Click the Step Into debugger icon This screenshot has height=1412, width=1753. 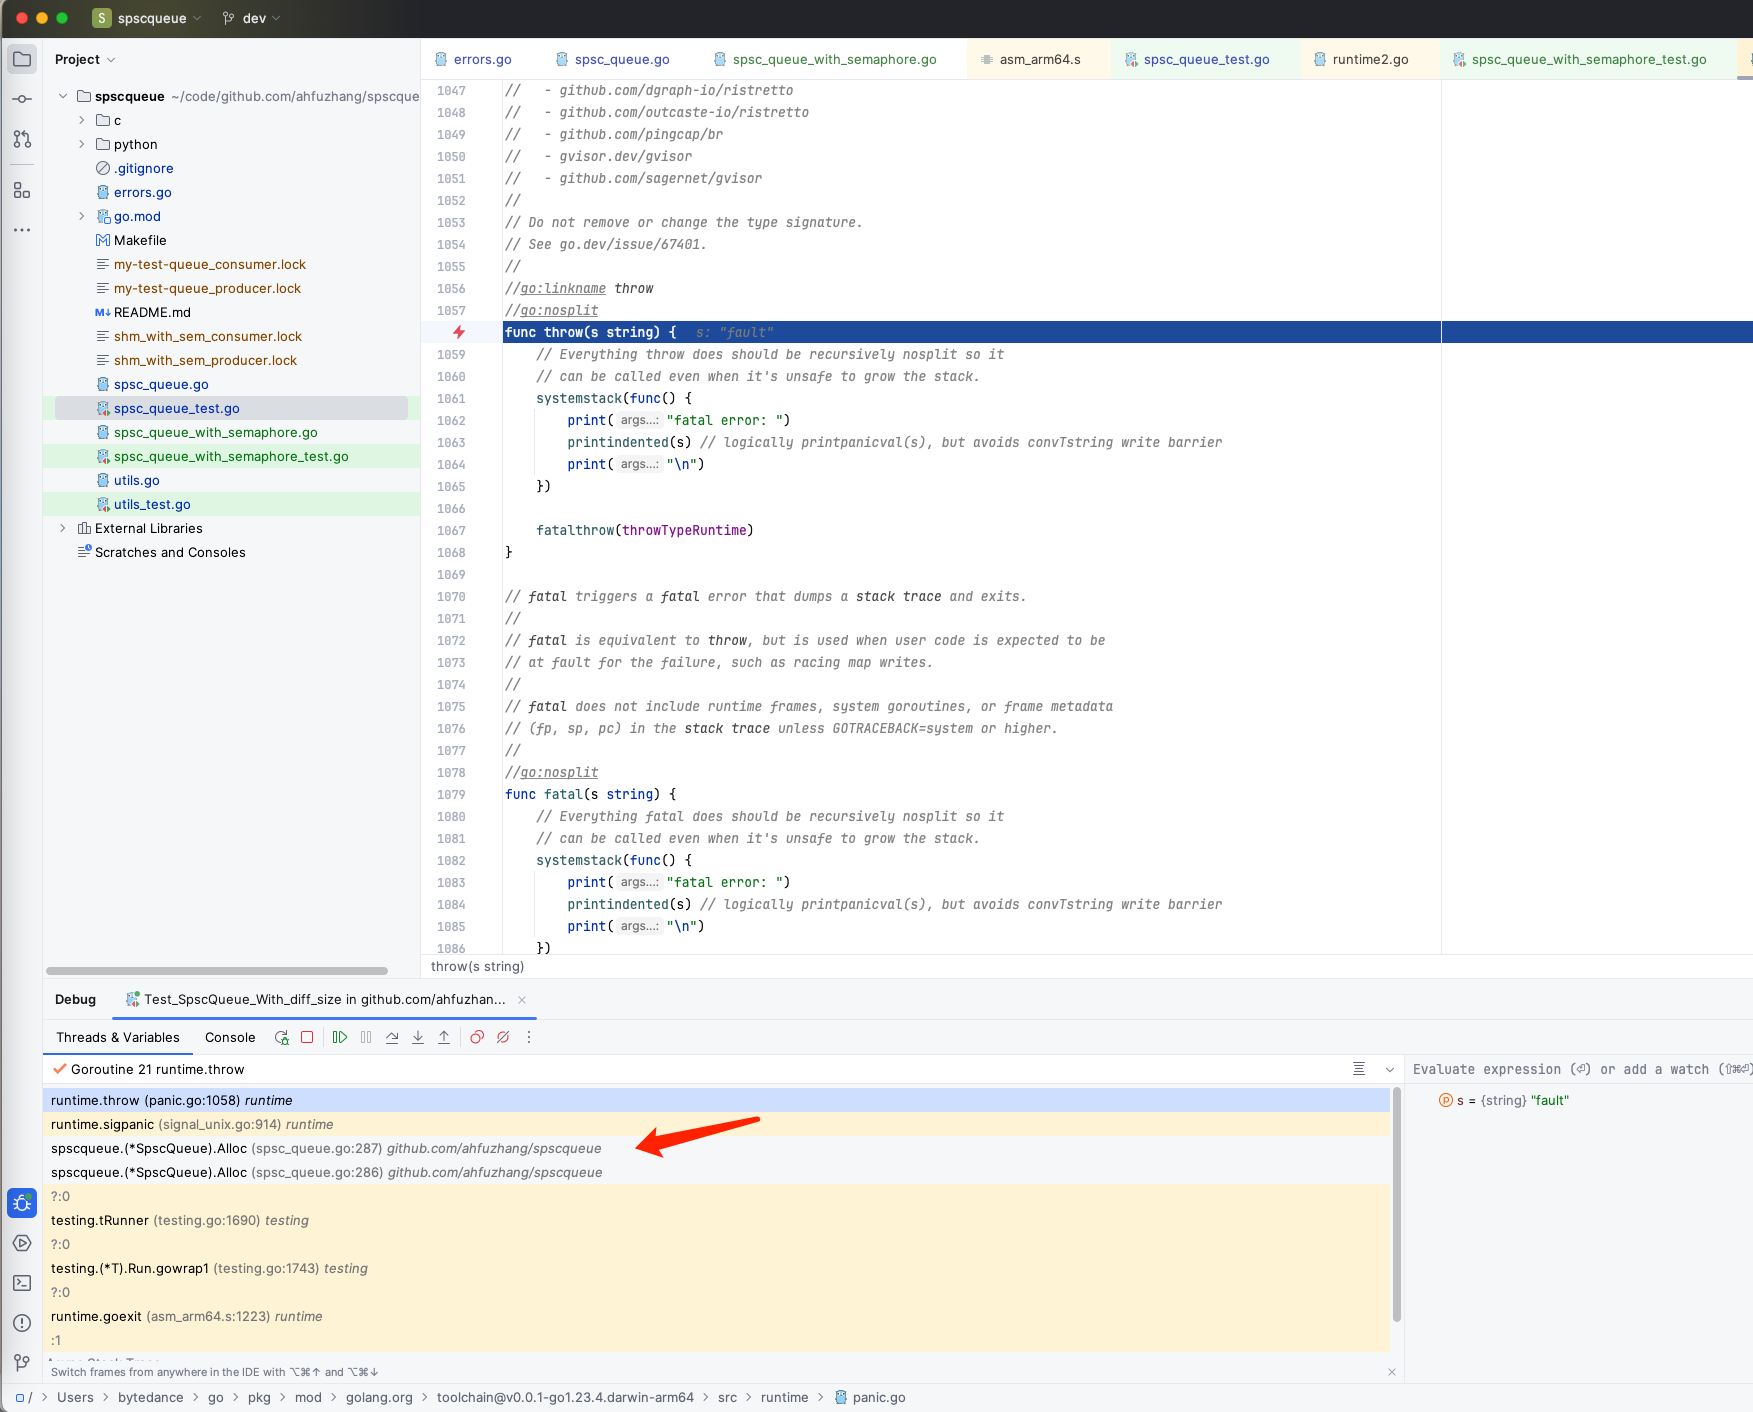point(417,1037)
